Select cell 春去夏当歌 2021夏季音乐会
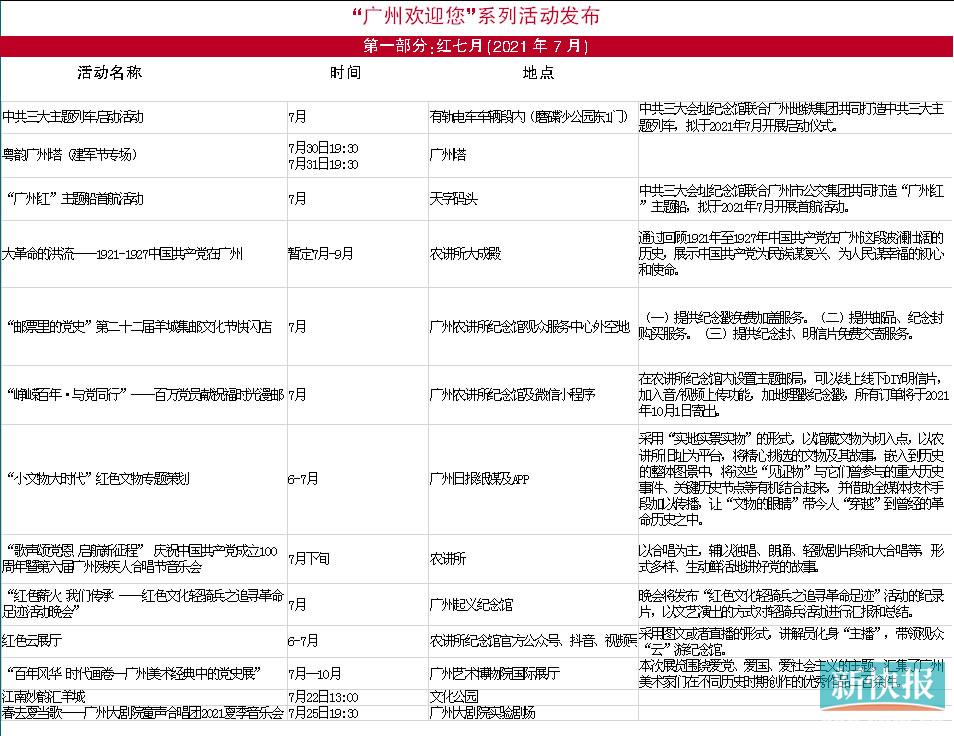The image size is (954, 736). coord(143,712)
